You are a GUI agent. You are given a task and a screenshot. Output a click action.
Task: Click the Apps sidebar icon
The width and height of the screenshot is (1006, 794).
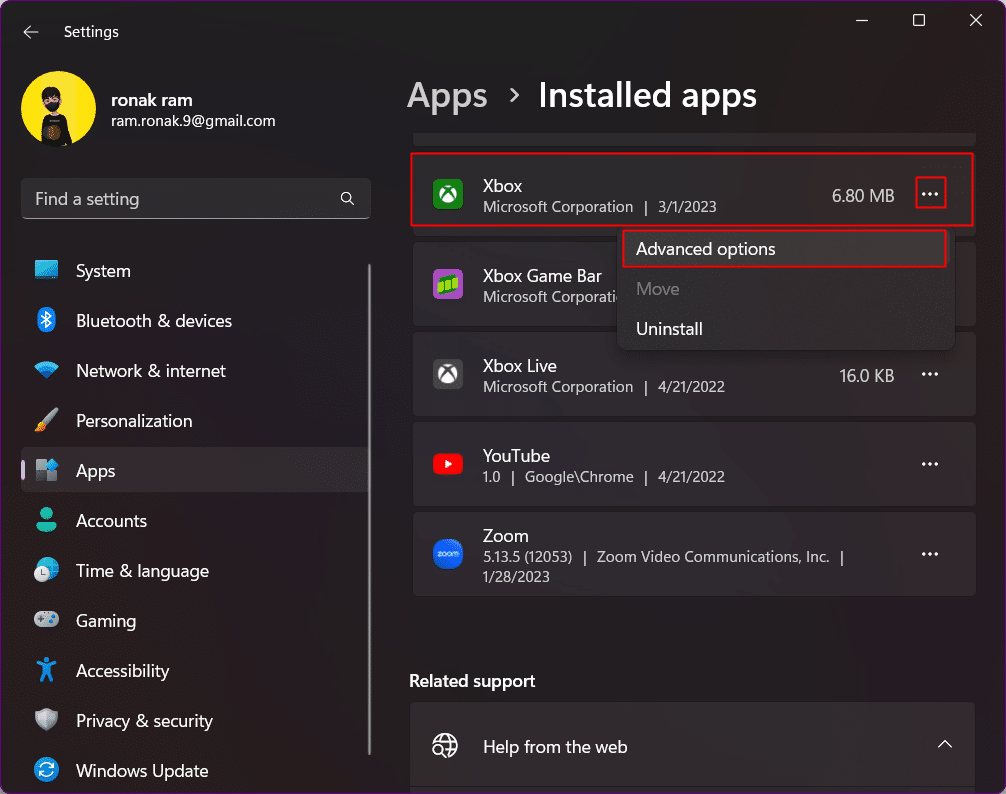pos(46,470)
